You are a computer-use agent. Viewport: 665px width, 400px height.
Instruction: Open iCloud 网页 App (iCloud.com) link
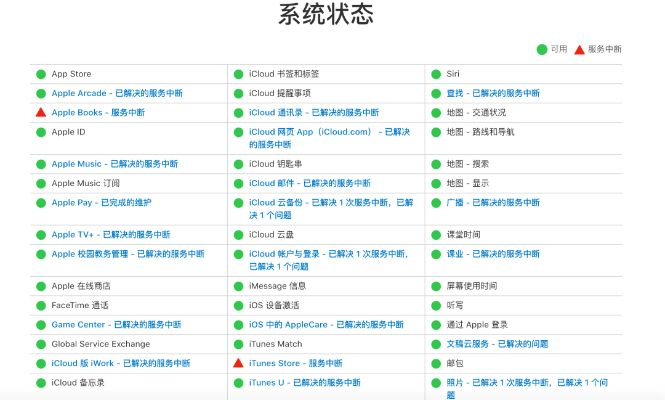click(330, 138)
